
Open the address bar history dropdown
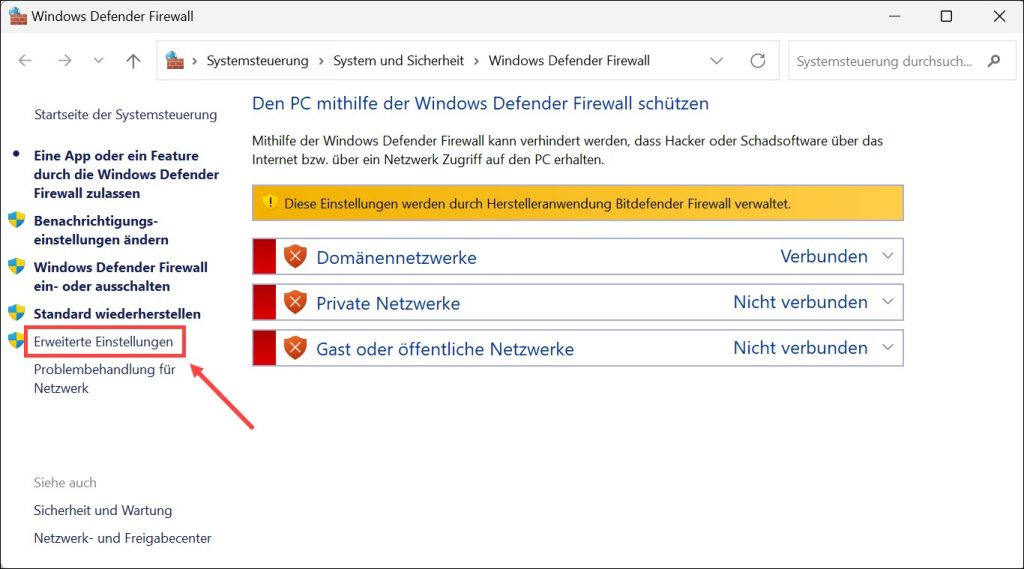click(716, 61)
